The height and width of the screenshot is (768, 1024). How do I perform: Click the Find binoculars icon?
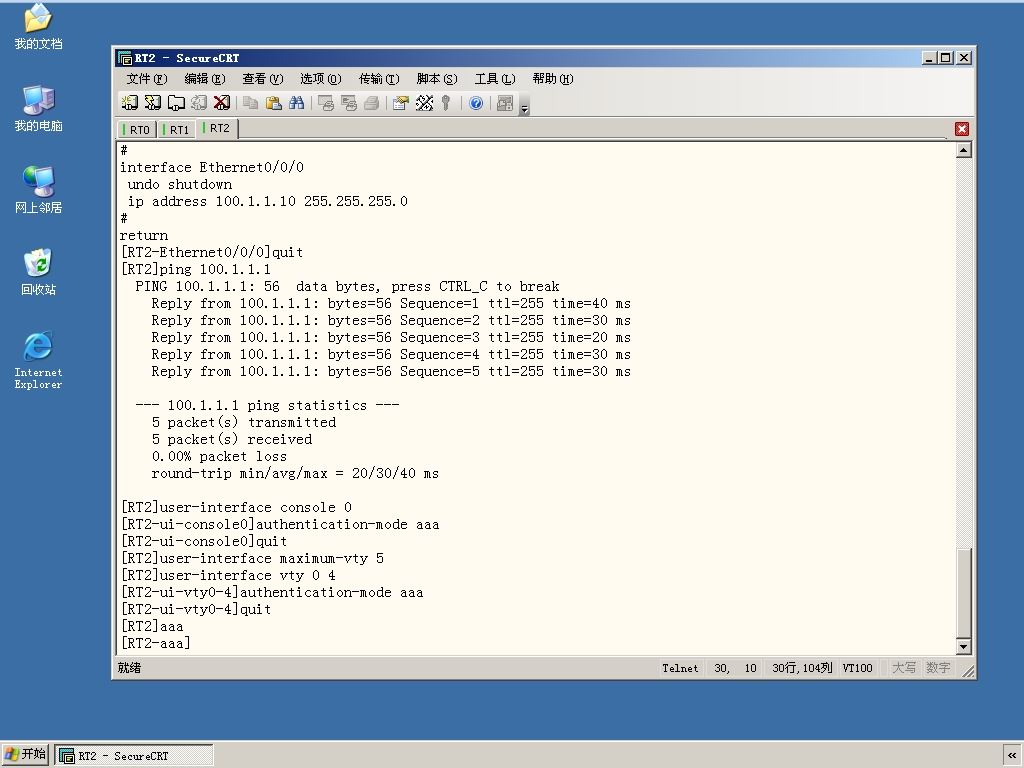(296, 103)
